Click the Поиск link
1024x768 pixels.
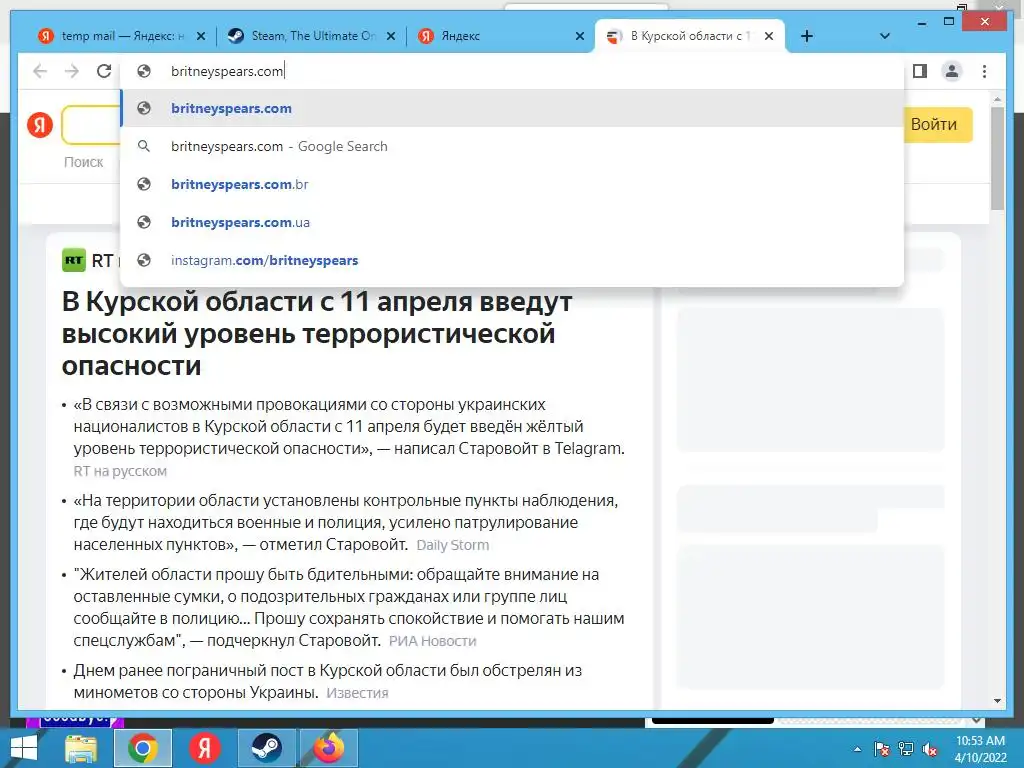click(84, 162)
